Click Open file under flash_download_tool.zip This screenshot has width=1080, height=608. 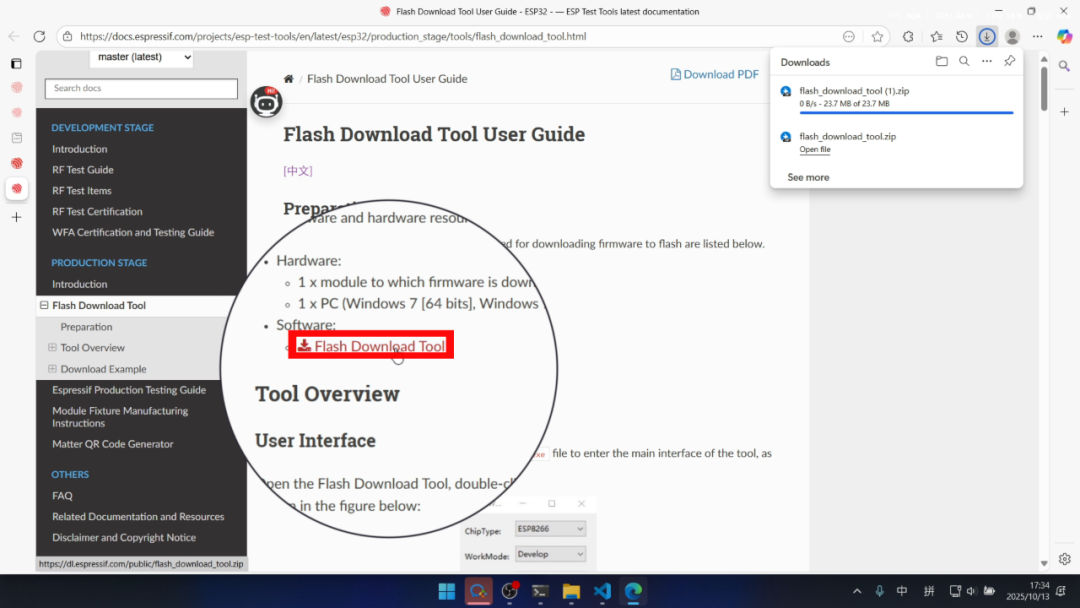[x=815, y=150]
